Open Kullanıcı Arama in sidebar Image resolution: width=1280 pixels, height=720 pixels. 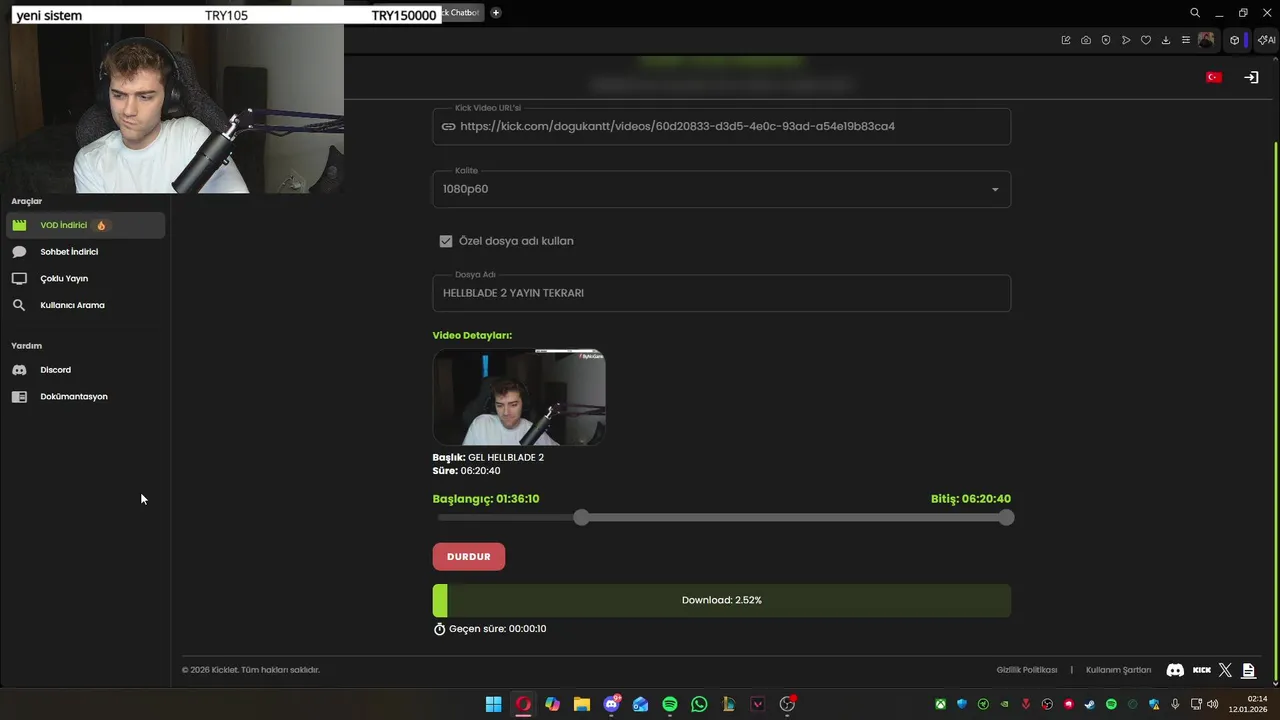tap(85, 305)
